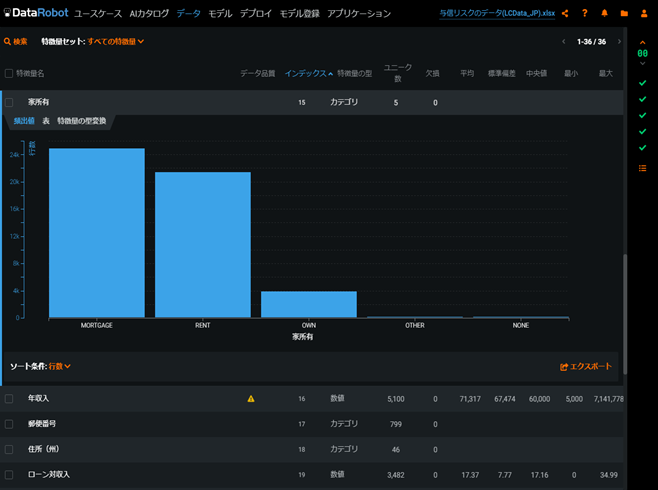Check the ローン対収入 feature checkbox
This screenshot has height=490, width=658.
point(9,475)
